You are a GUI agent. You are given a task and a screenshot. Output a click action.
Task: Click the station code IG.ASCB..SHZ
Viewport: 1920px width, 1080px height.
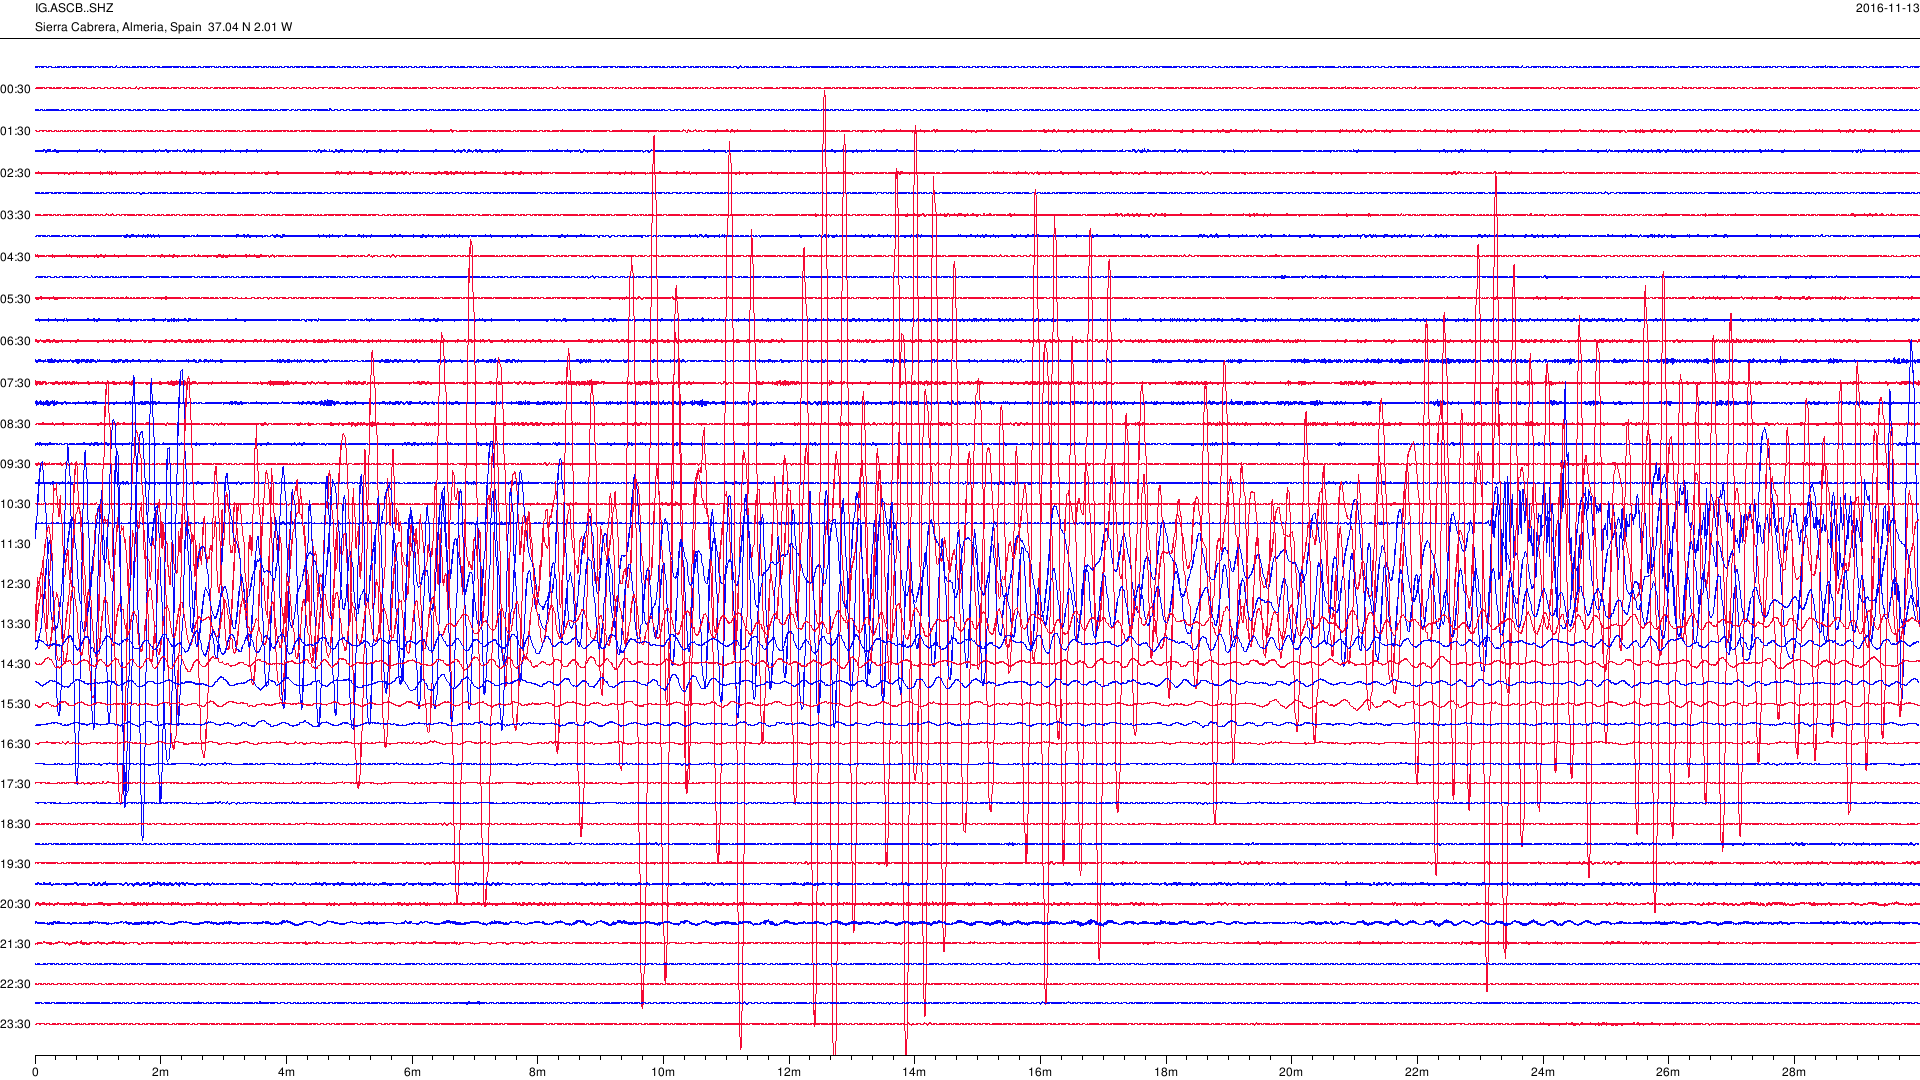(x=74, y=8)
